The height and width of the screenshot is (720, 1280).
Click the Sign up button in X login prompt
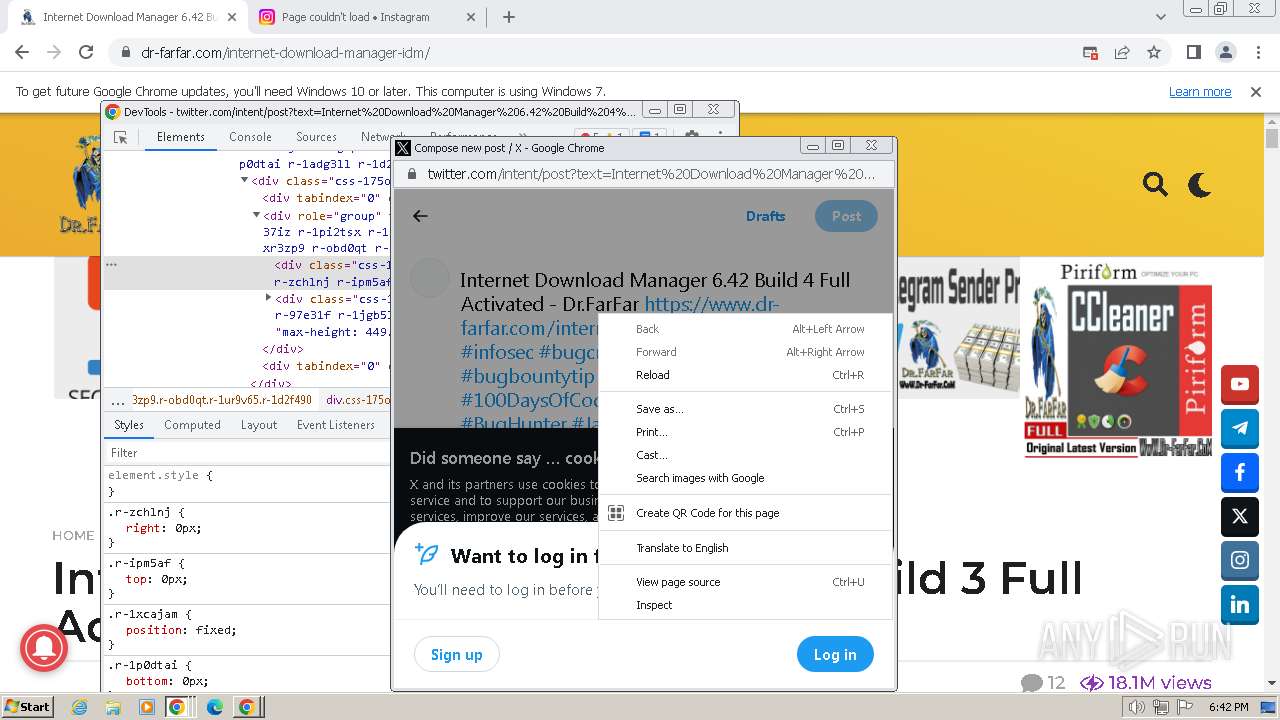tap(456, 655)
